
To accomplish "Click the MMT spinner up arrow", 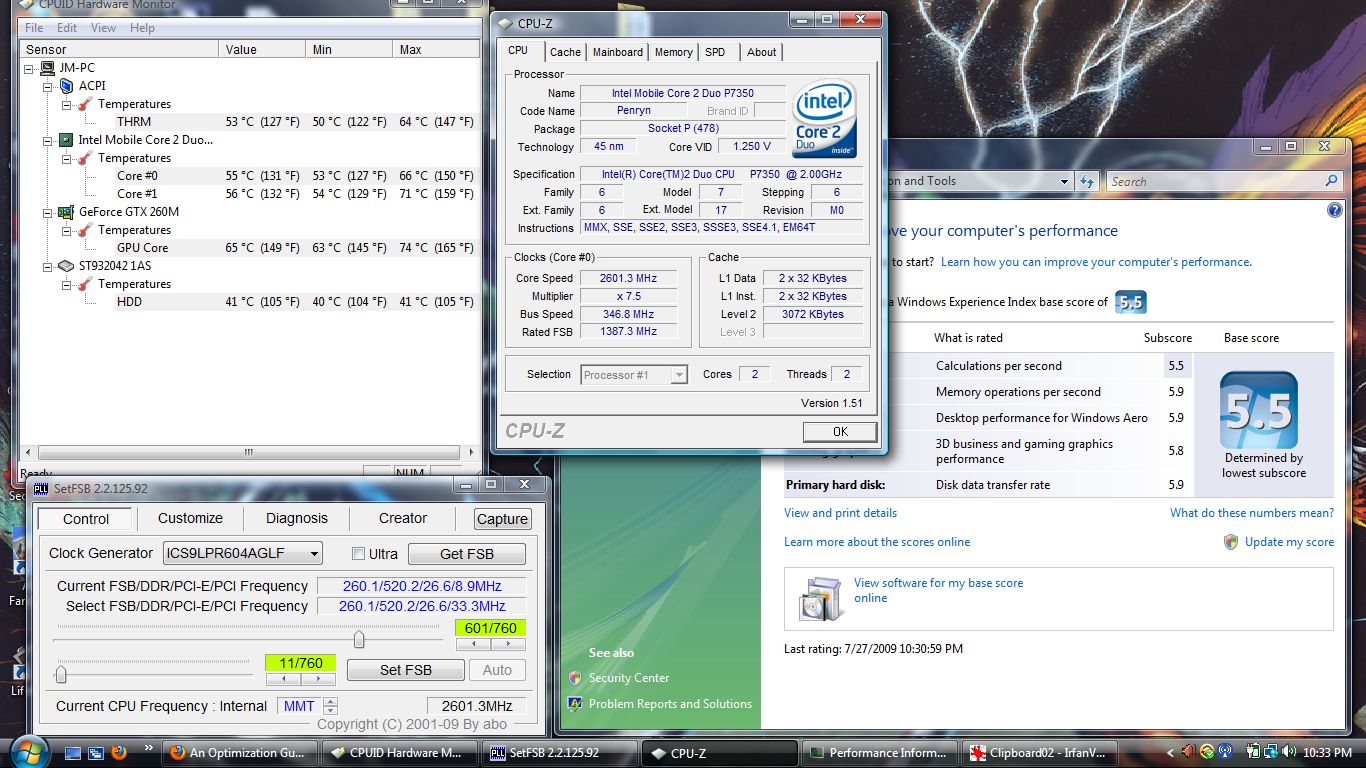I will coord(331,702).
